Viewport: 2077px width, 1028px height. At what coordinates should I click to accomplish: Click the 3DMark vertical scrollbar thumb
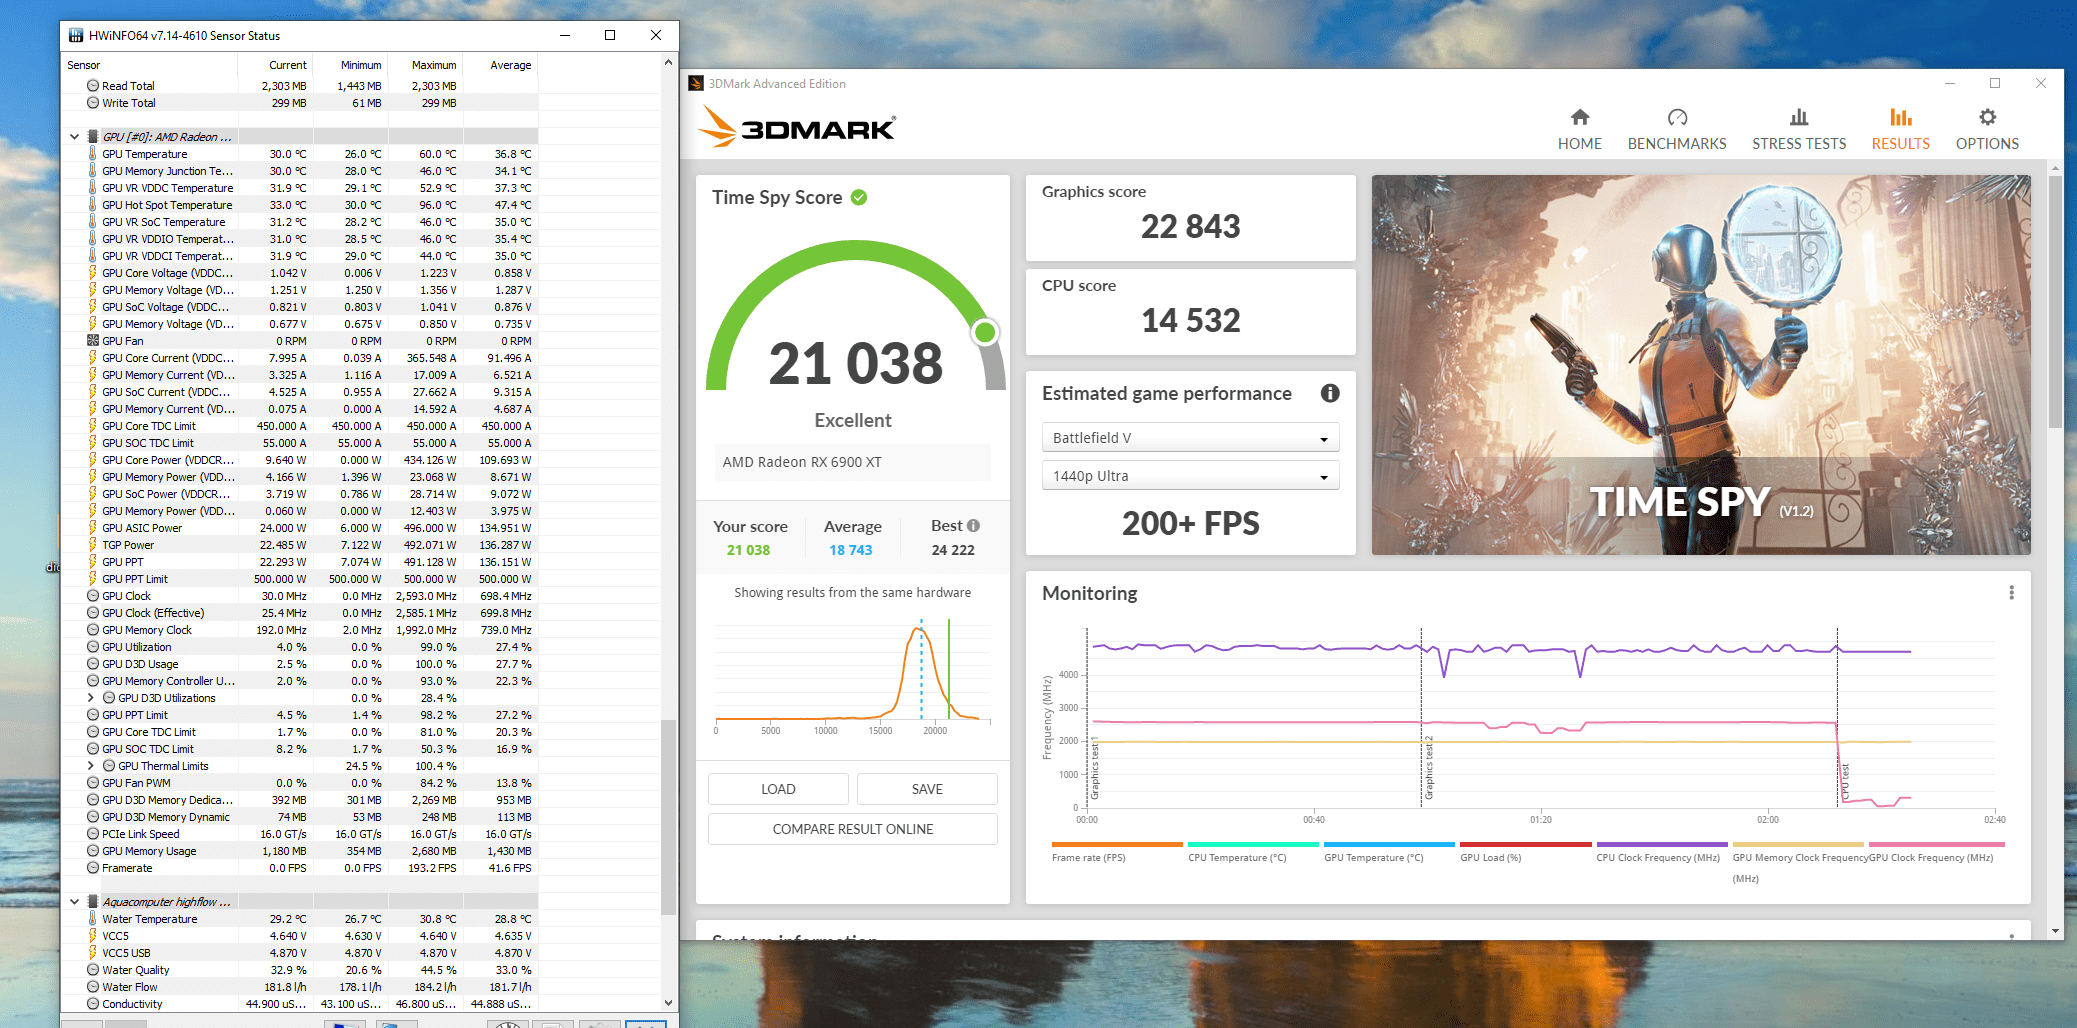click(x=2055, y=303)
